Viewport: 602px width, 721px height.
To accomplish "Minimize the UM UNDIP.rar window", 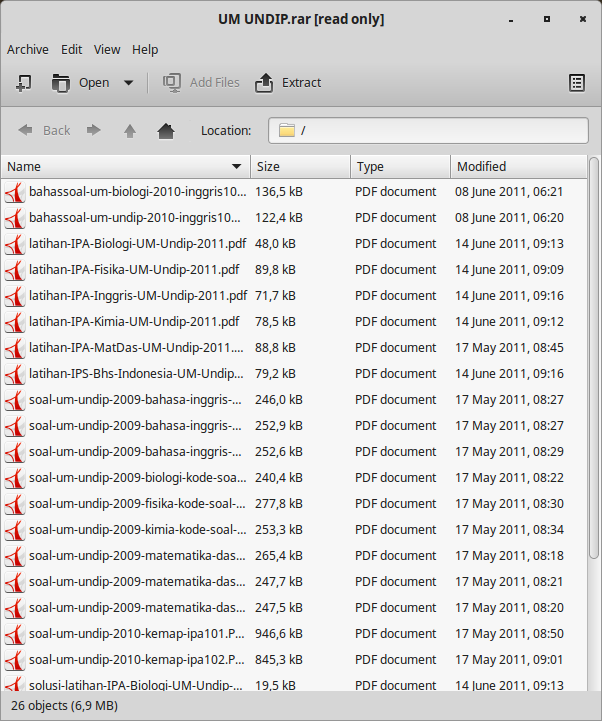I will (x=511, y=20).
